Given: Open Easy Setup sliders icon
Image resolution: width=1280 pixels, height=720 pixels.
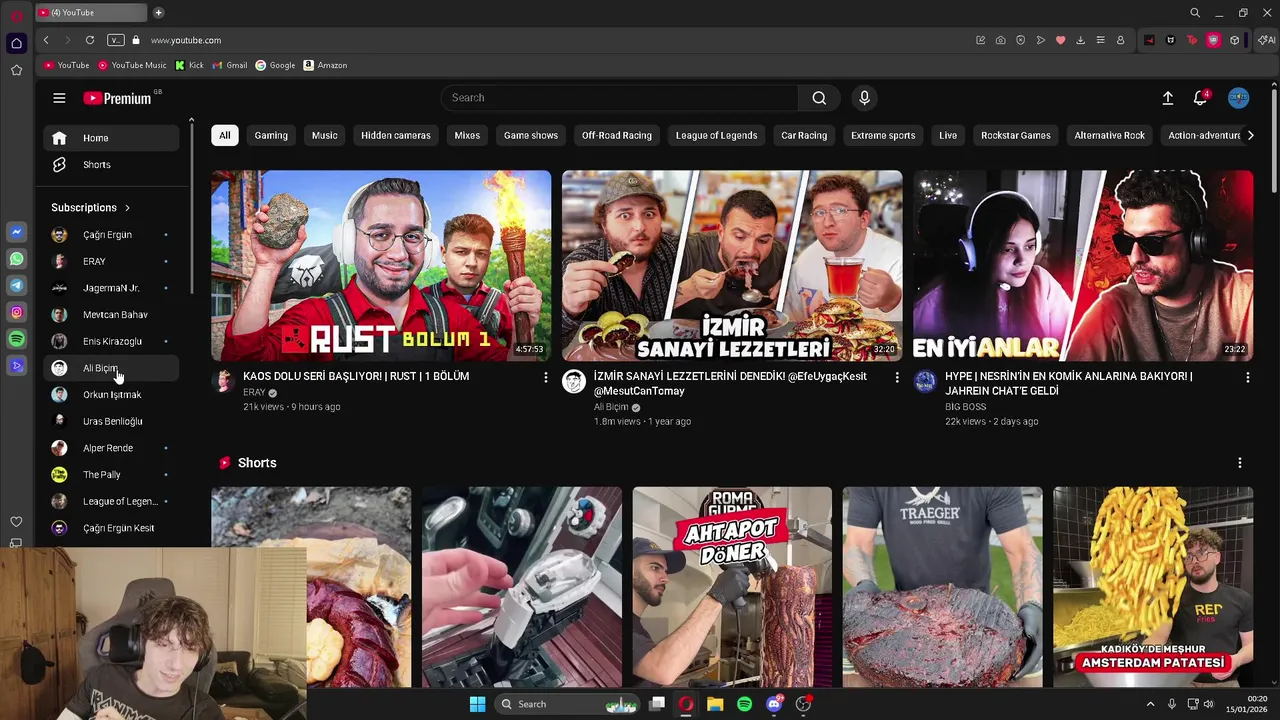Looking at the screenshot, I should click(1100, 40).
